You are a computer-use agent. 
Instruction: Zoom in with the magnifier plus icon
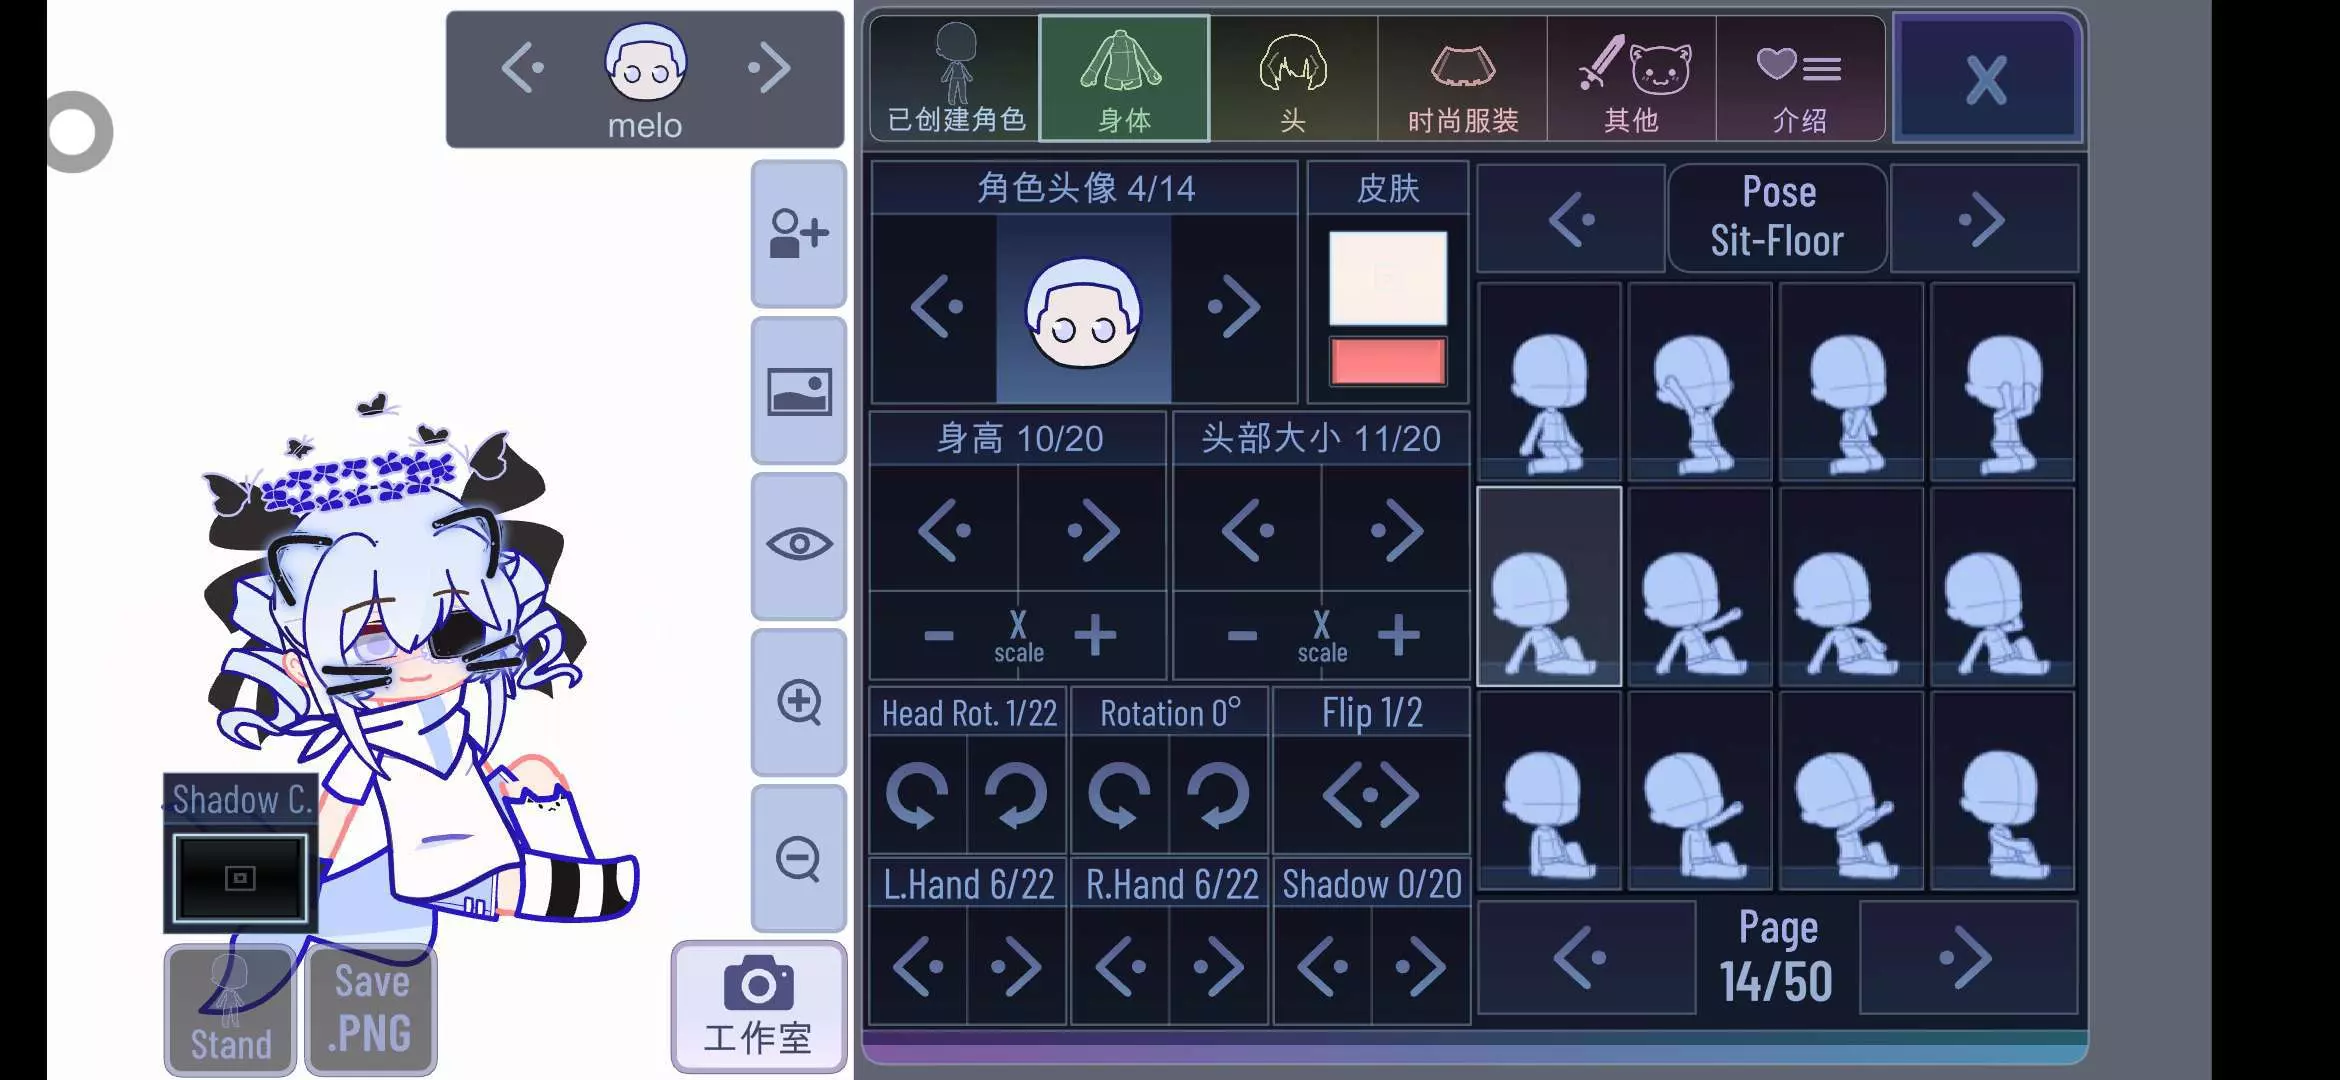click(x=798, y=702)
